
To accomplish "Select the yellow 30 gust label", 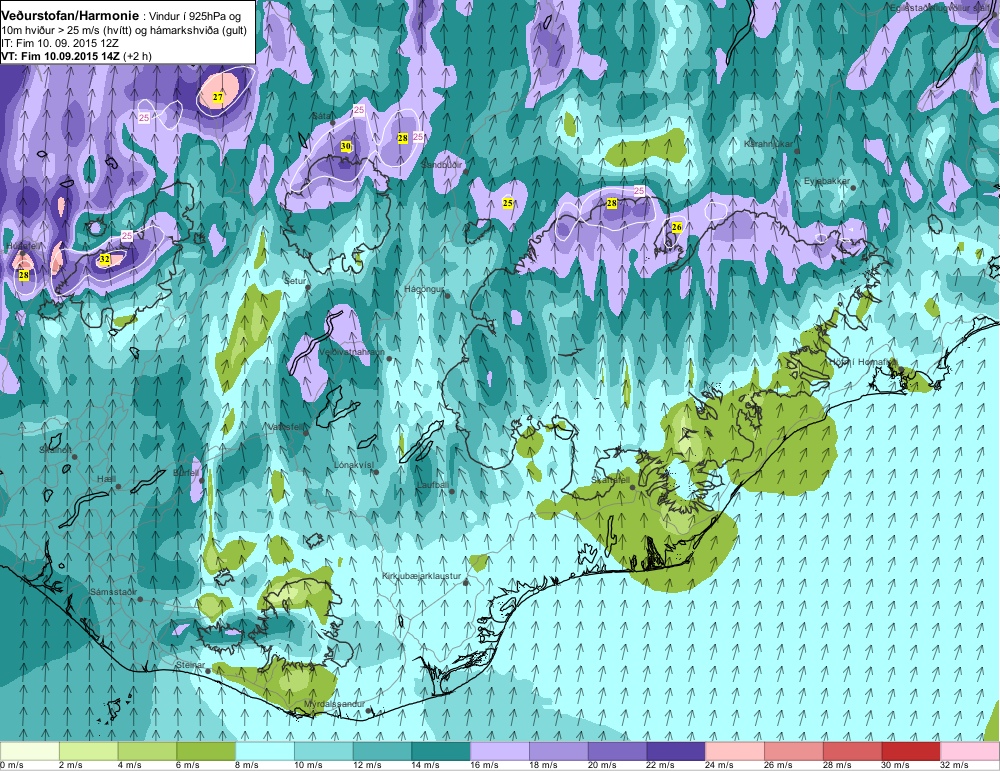I will [x=346, y=146].
